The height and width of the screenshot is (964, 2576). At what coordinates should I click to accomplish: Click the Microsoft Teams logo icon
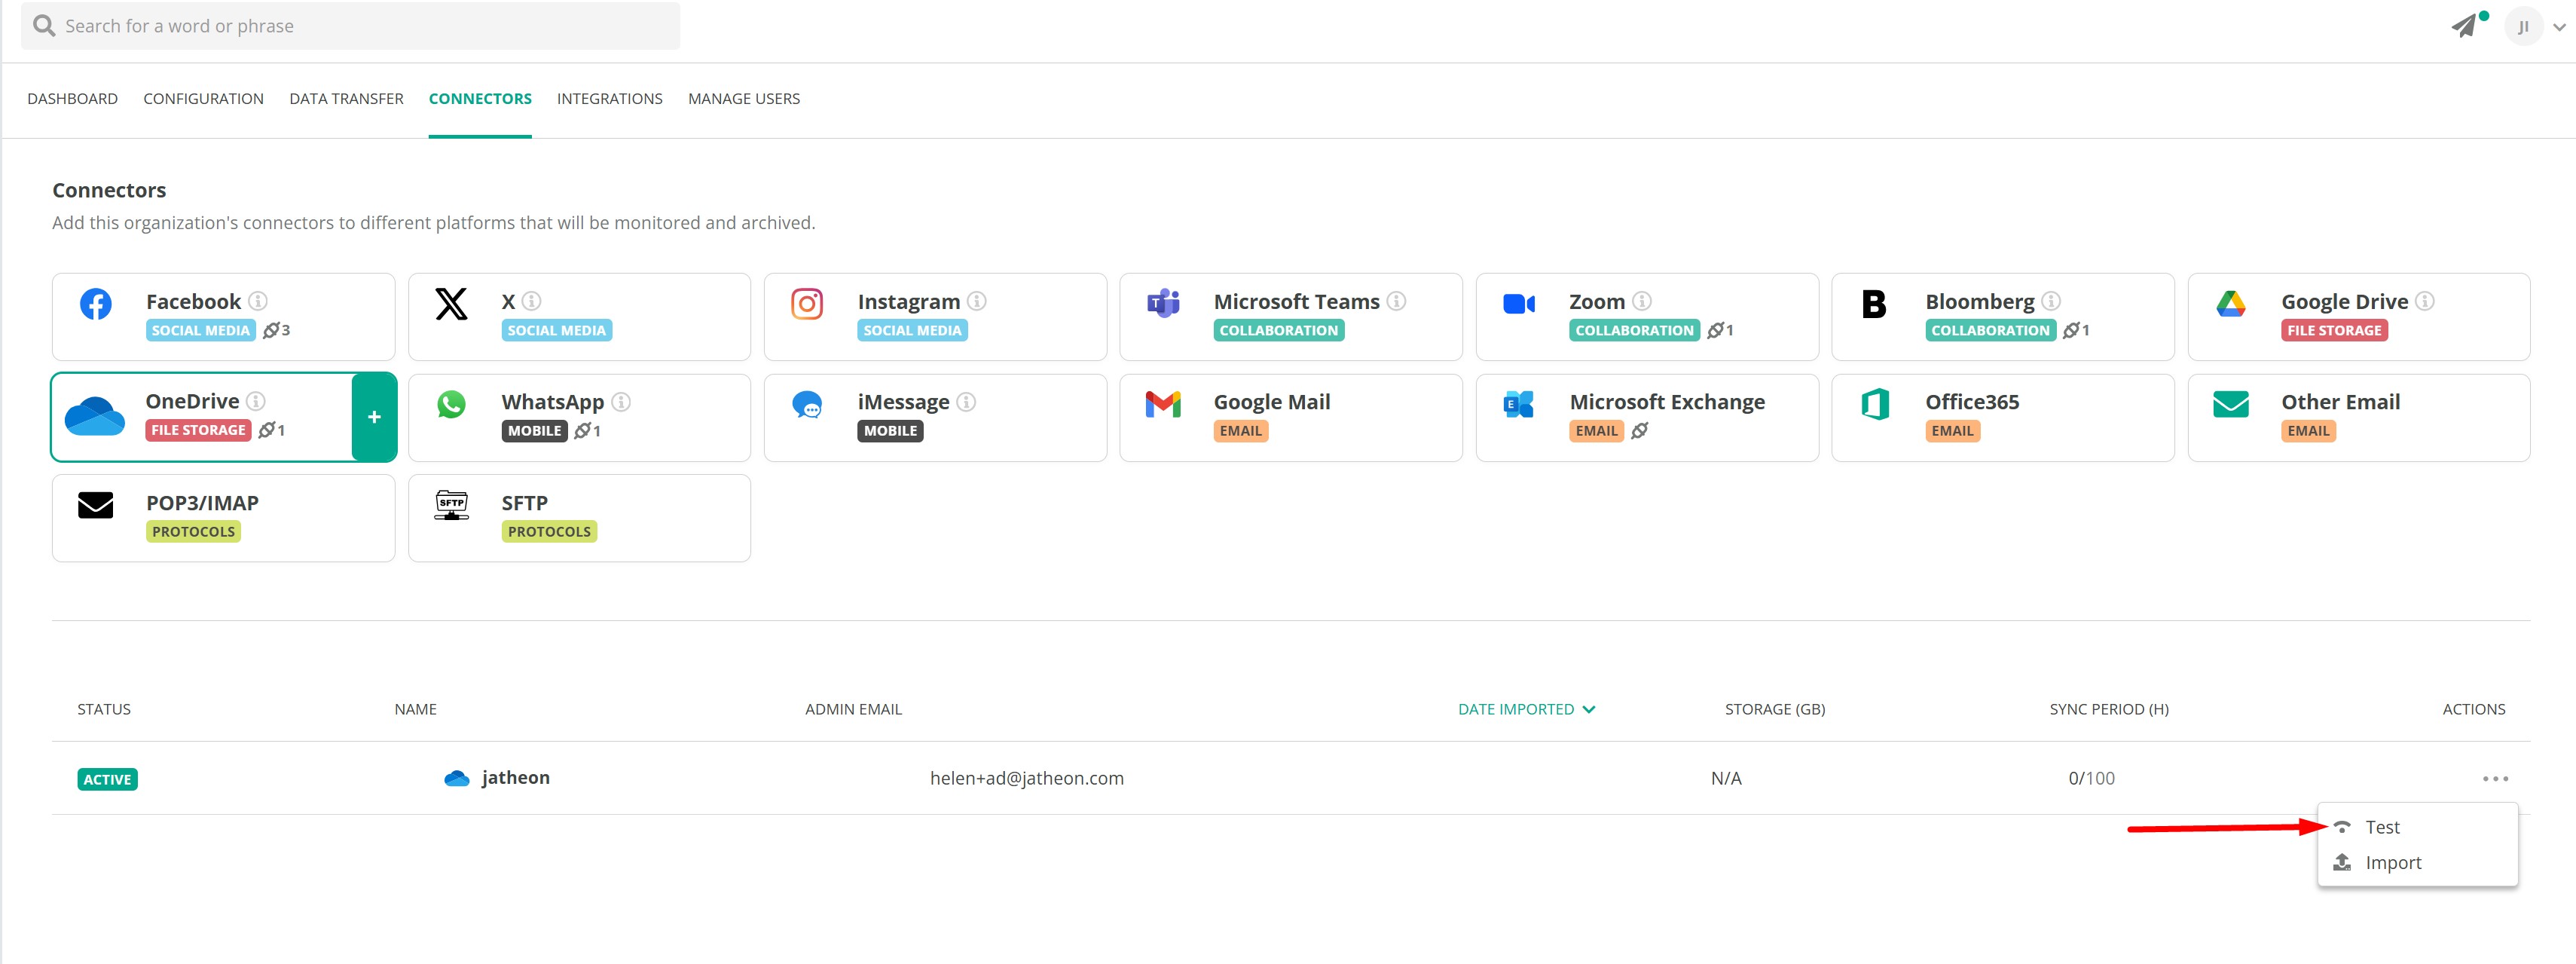click(1163, 304)
